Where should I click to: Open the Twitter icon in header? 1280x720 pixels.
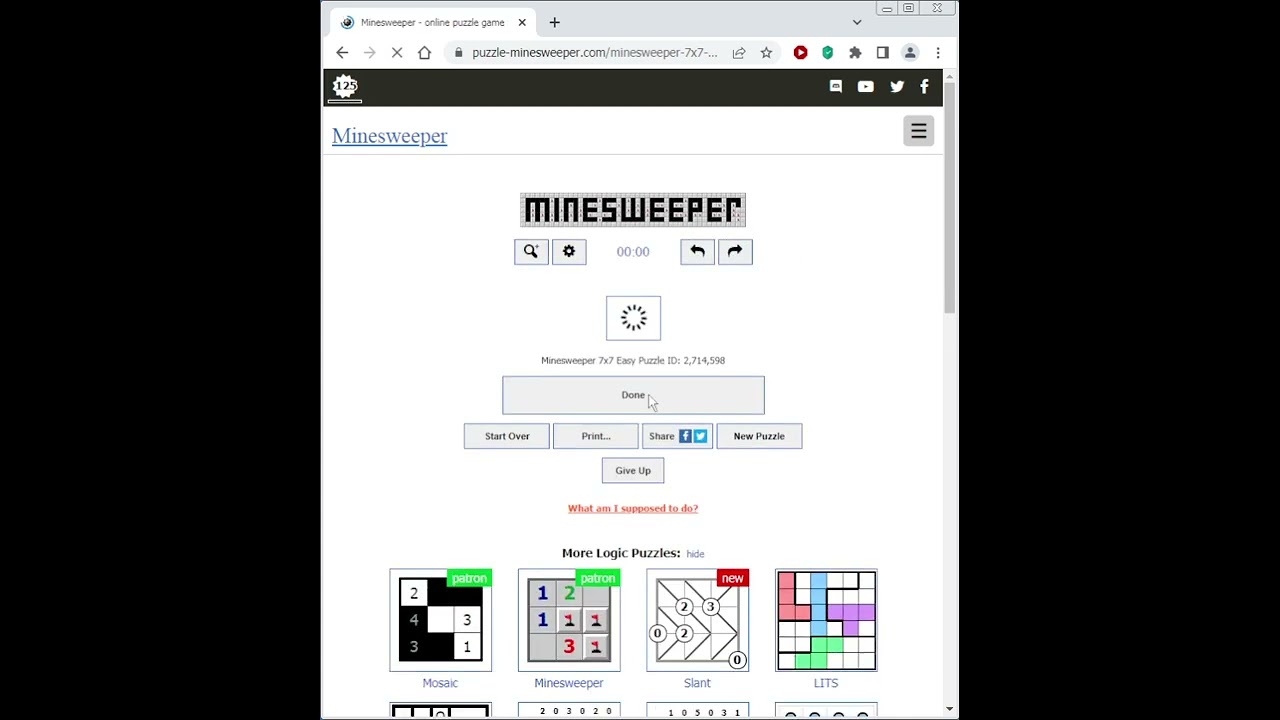897,87
